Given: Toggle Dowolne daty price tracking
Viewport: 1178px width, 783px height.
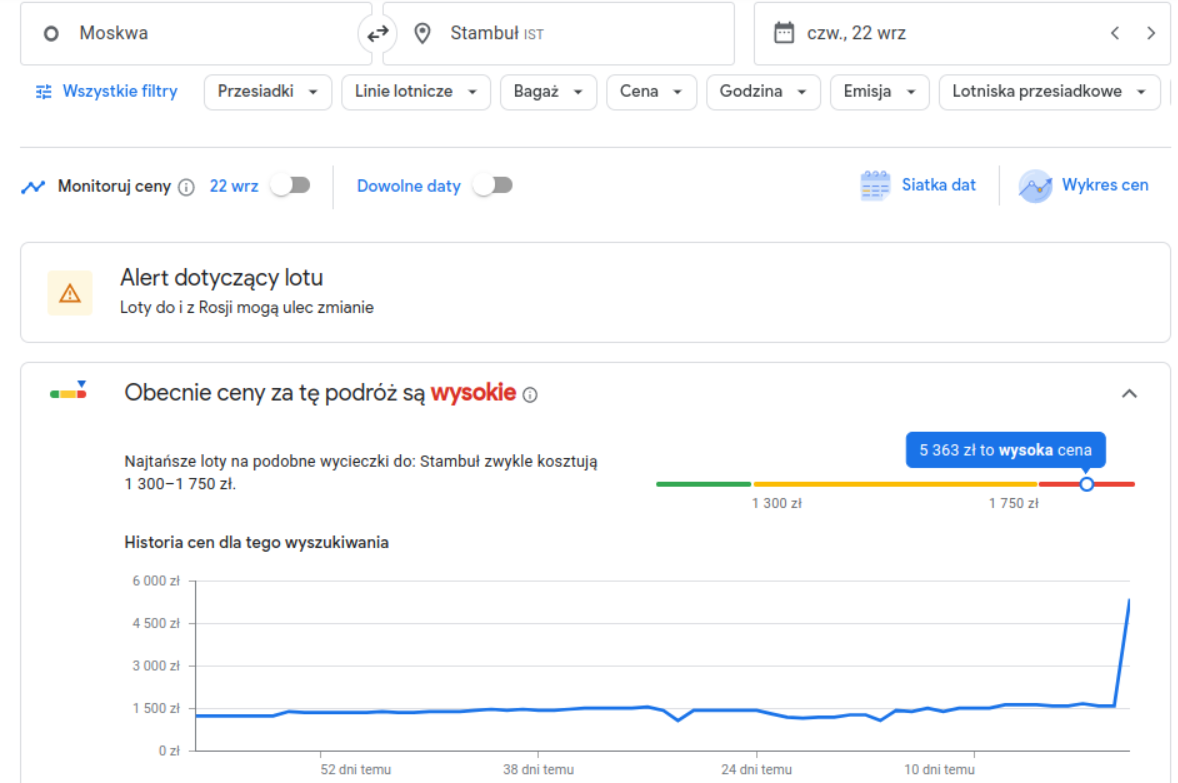Looking at the screenshot, I should [x=494, y=186].
